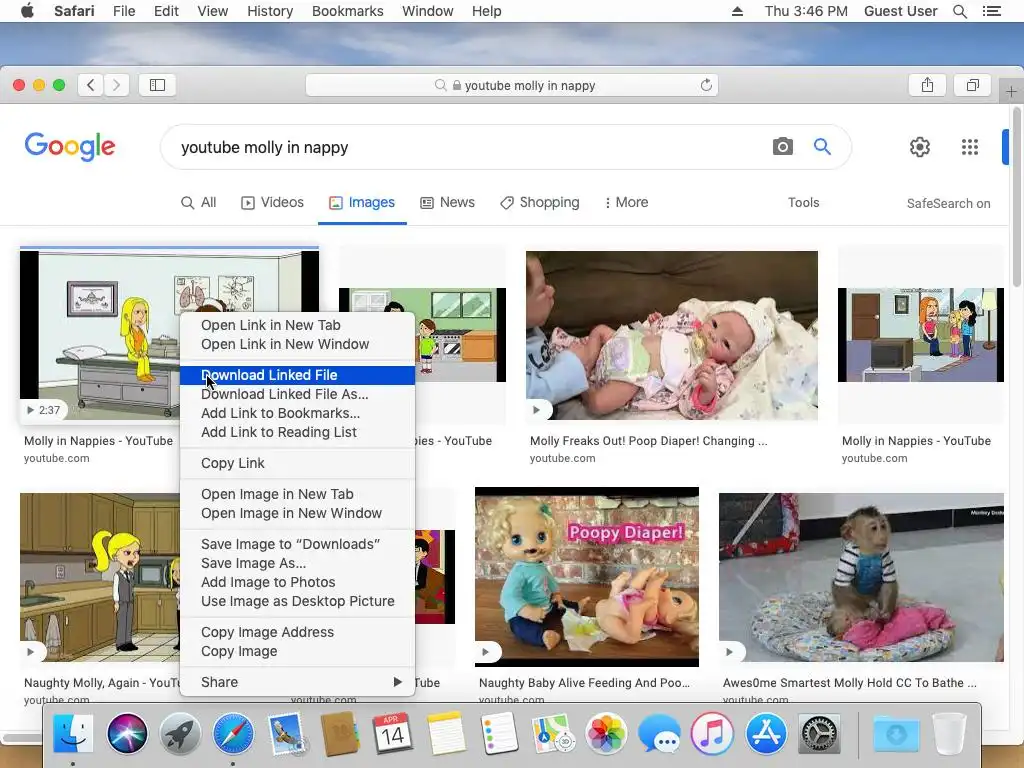Open Naughty Baby Alive Feeding link
The height and width of the screenshot is (768, 1024).
584,682
